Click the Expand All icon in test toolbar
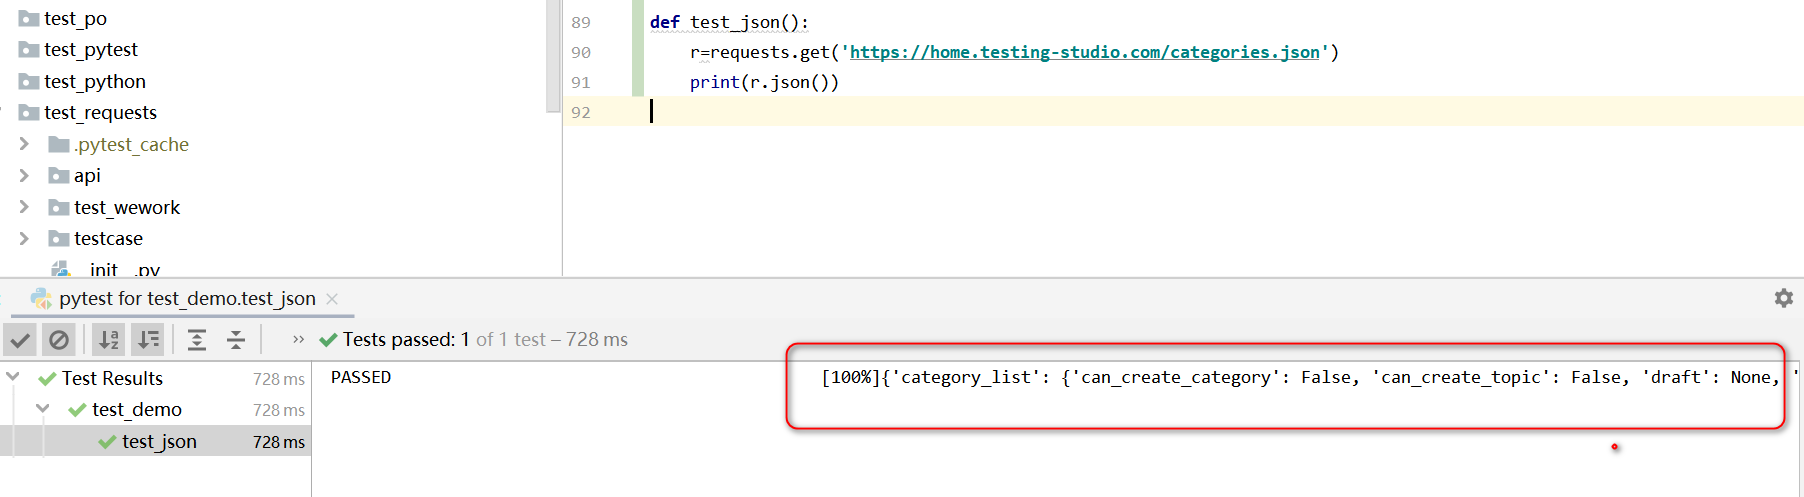This screenshot has width=1804, height=497. point(197,340)
